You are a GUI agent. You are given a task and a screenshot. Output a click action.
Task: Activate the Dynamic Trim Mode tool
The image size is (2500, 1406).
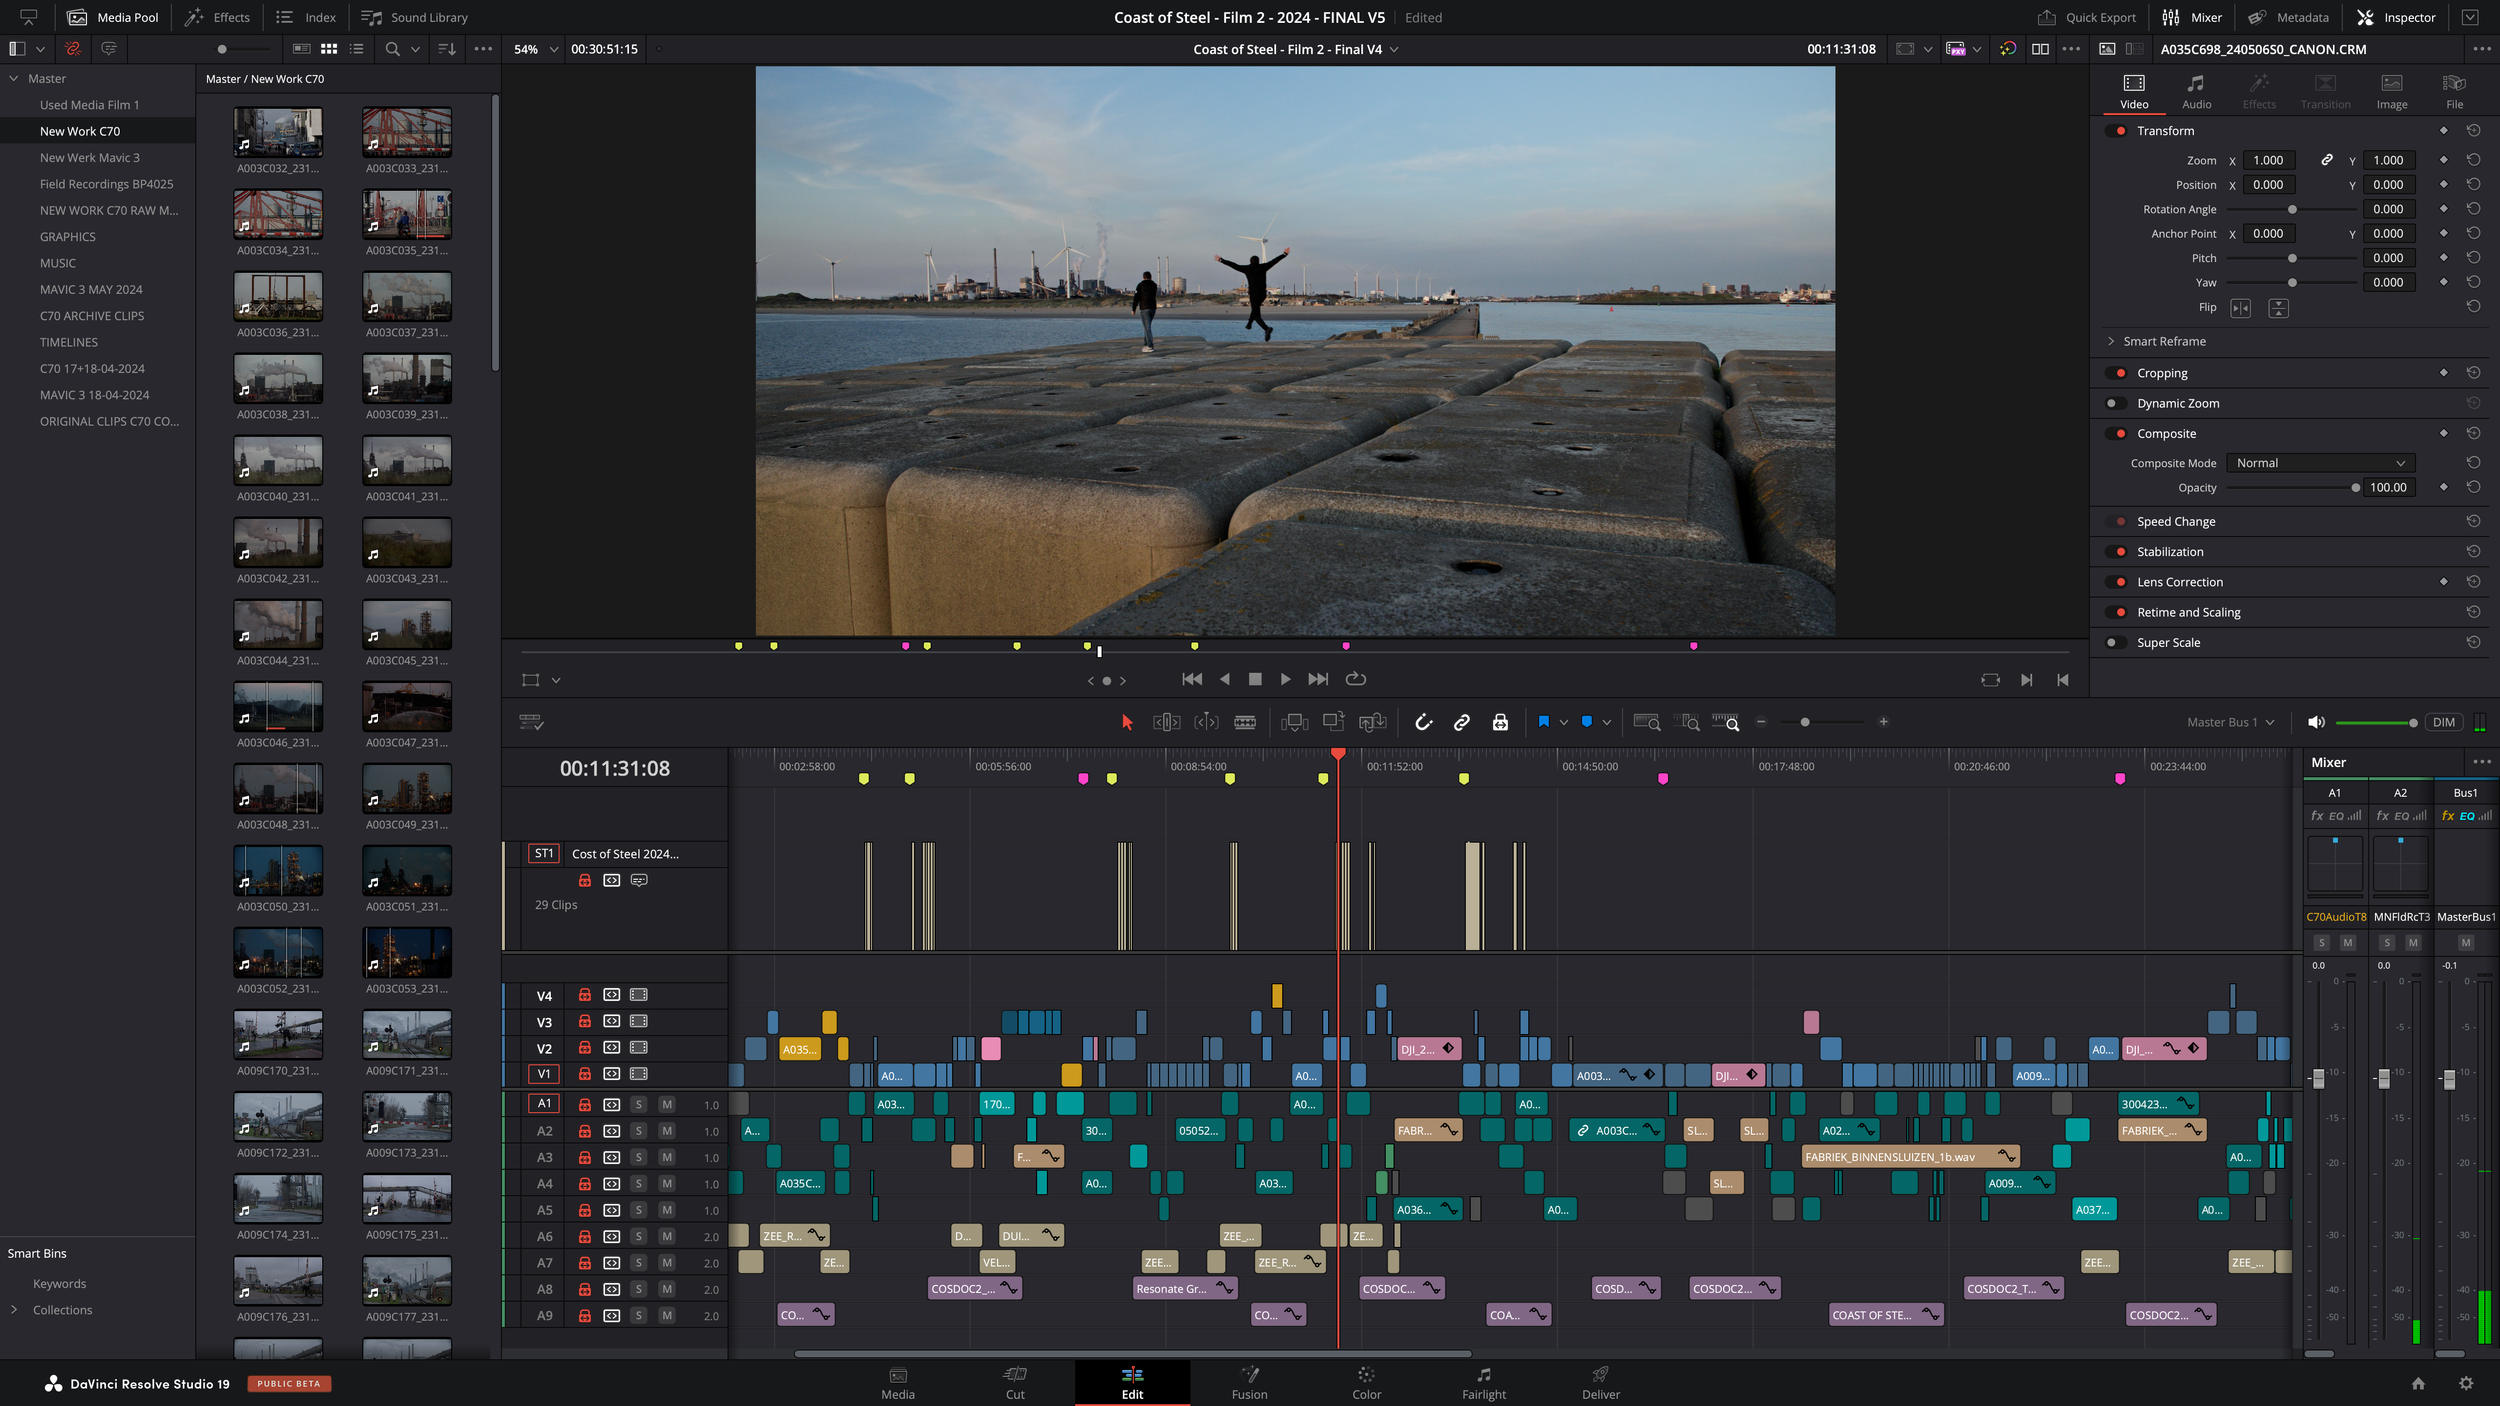coord(1206,722)
